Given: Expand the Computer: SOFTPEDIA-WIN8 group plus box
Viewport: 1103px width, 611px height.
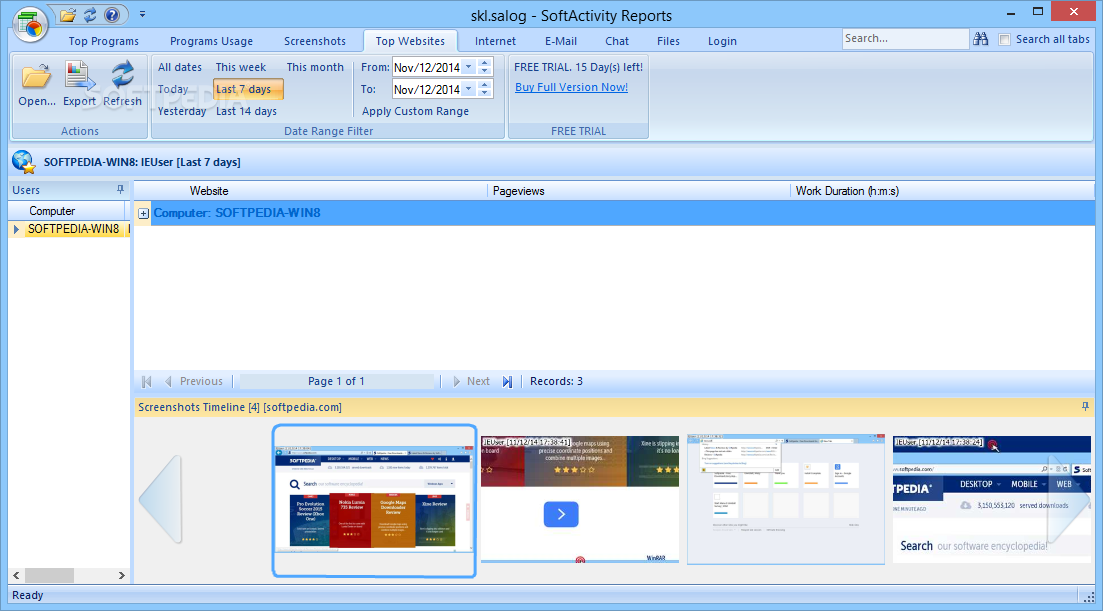Looking at the screenshot, I should pos(144,213).
